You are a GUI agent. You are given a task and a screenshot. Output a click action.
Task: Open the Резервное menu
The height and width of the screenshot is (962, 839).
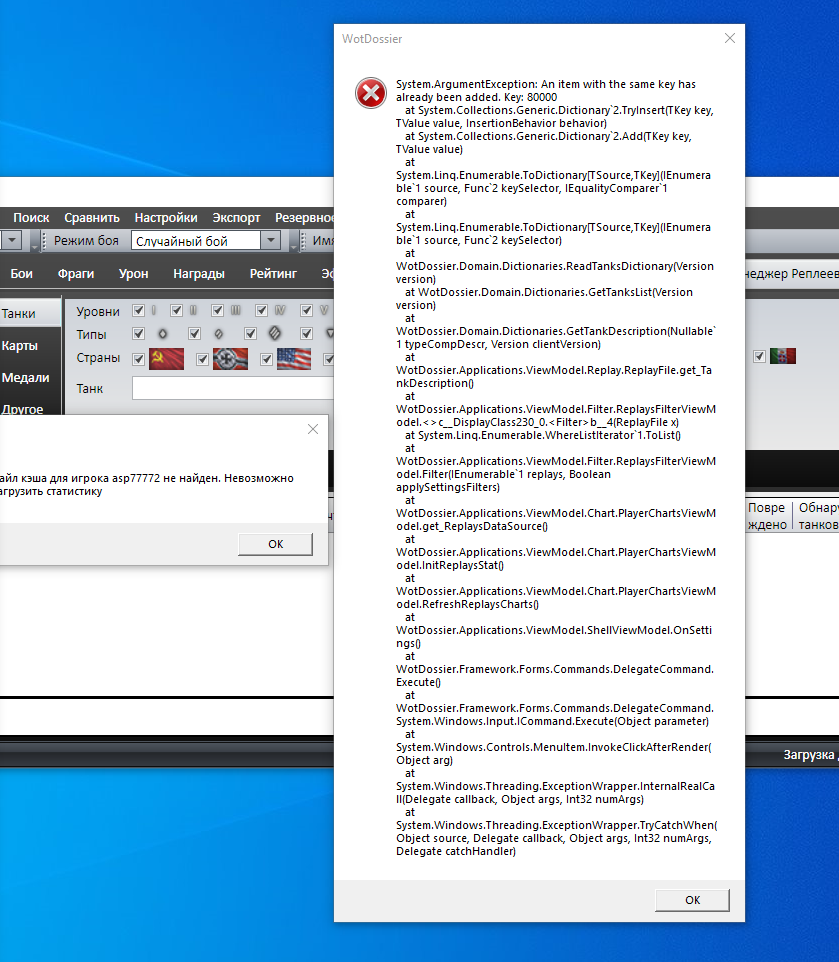point(304,218)
